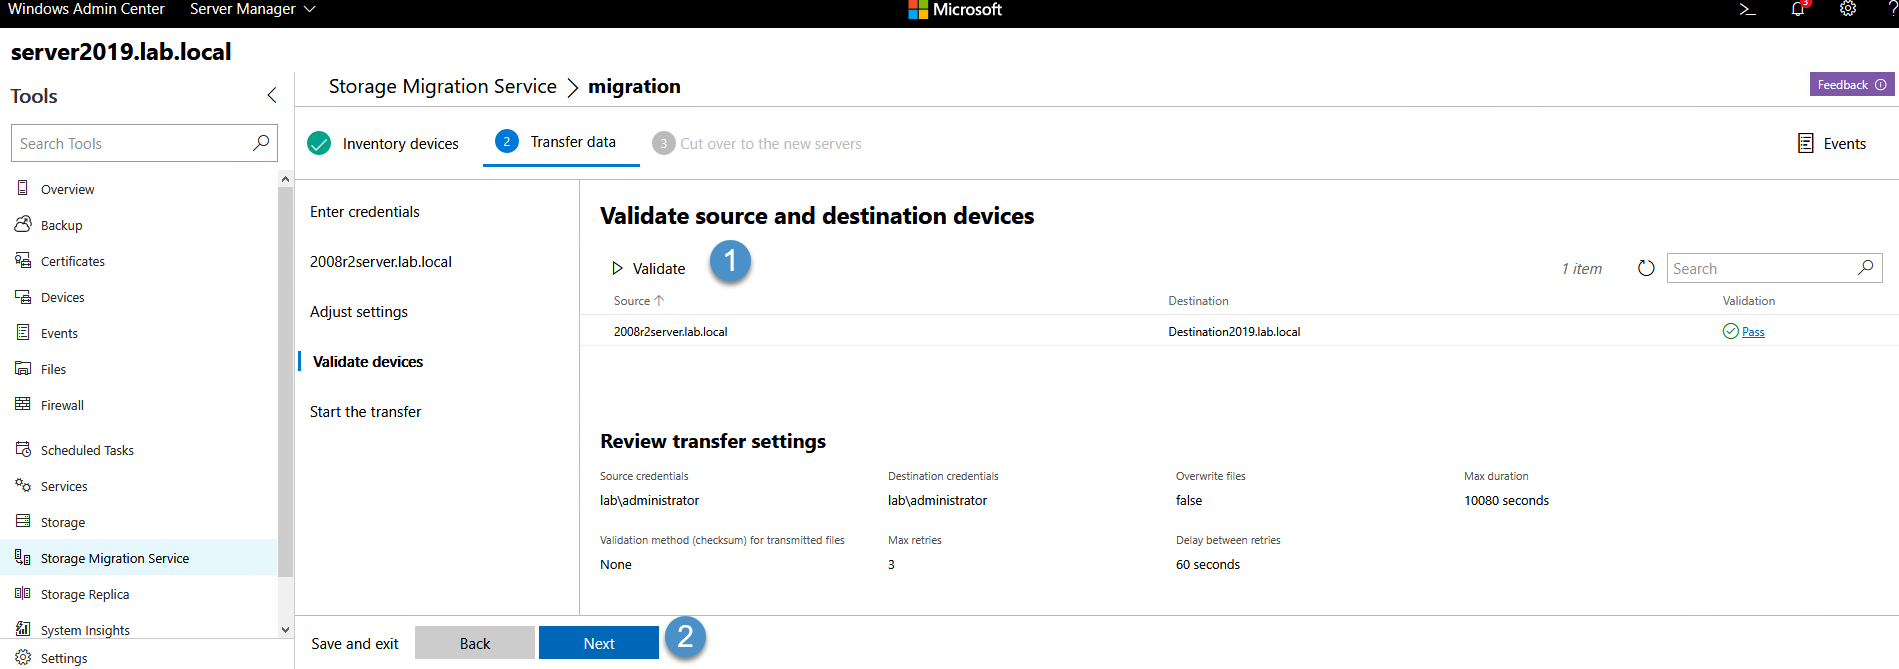Click the System Insights icon
The image size is (1899, 669).
23,629
